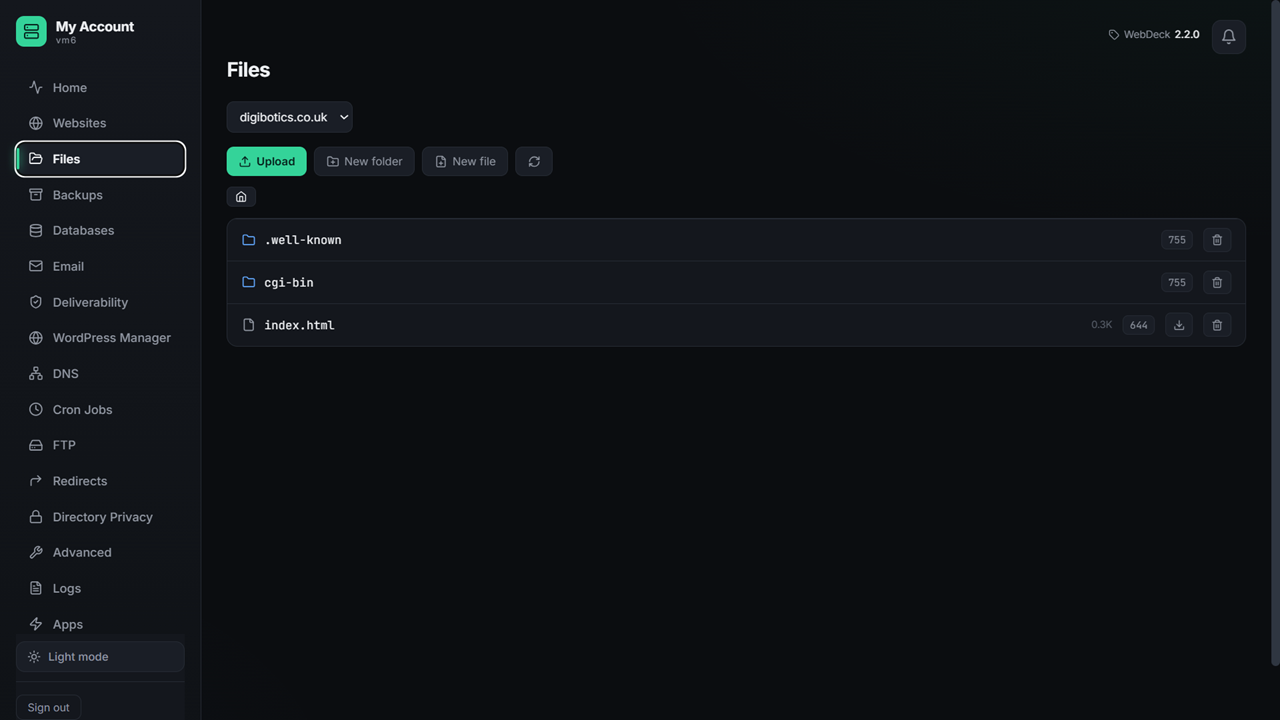Go to Deliverability page
The width and height of the screenshot is (1280, 720).
tap(100, 302)
